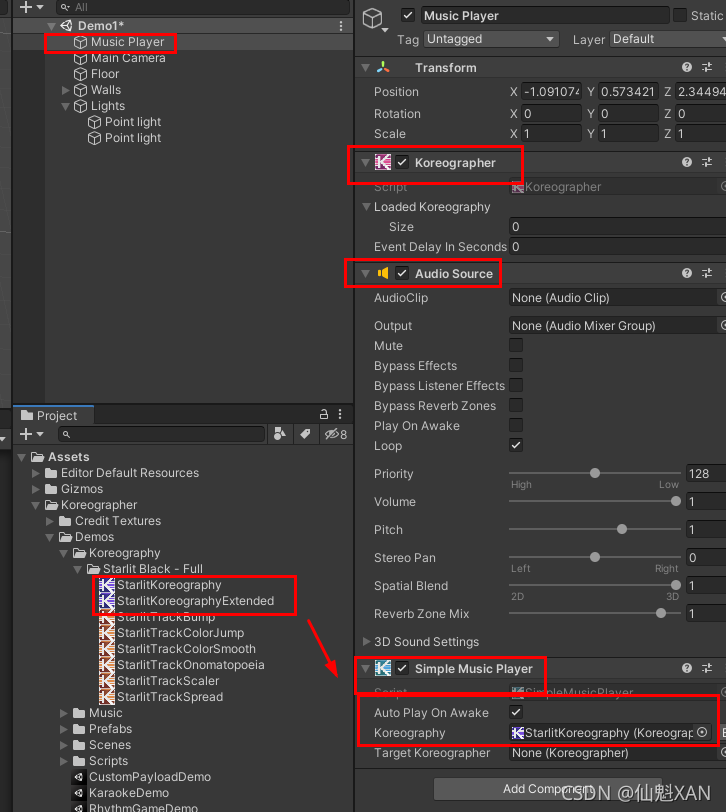Click the Koreographer component script icon

point(383,163)
